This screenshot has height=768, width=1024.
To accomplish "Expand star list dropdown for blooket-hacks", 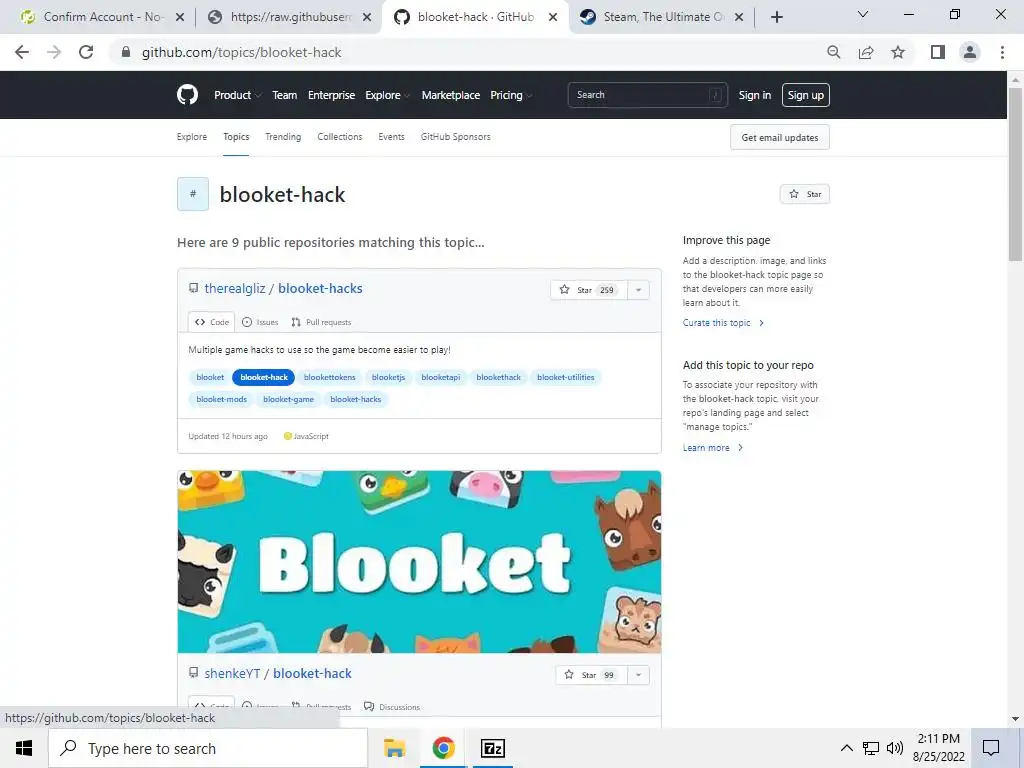I will (638, 290).
